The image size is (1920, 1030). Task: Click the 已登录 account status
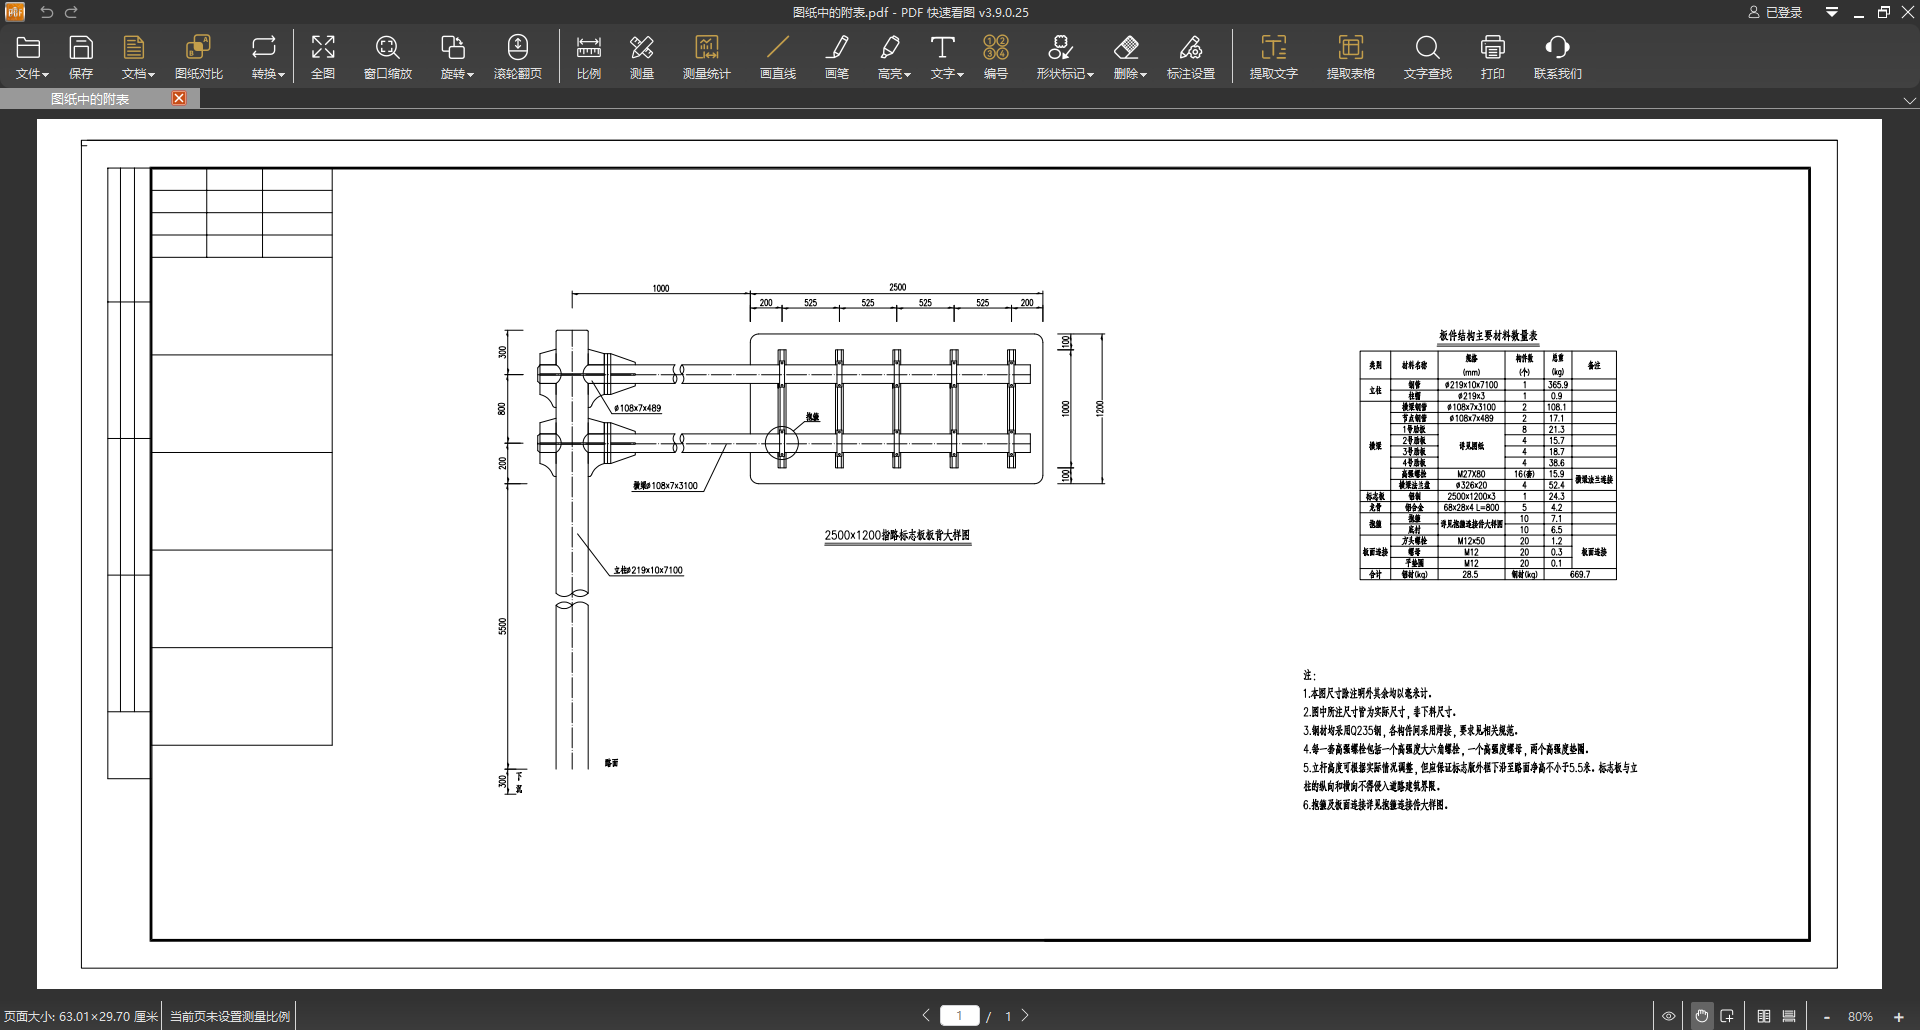coord(1775,12)
